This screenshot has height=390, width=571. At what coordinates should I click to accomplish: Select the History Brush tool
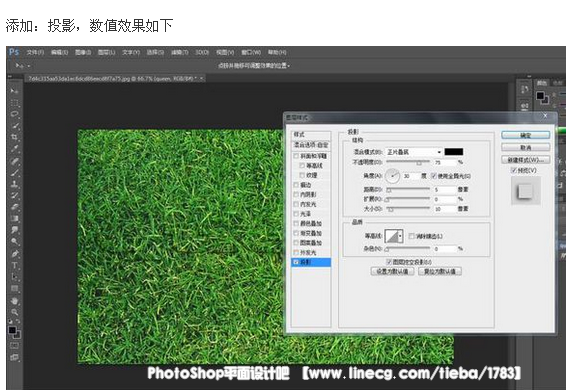coord(14,196)
